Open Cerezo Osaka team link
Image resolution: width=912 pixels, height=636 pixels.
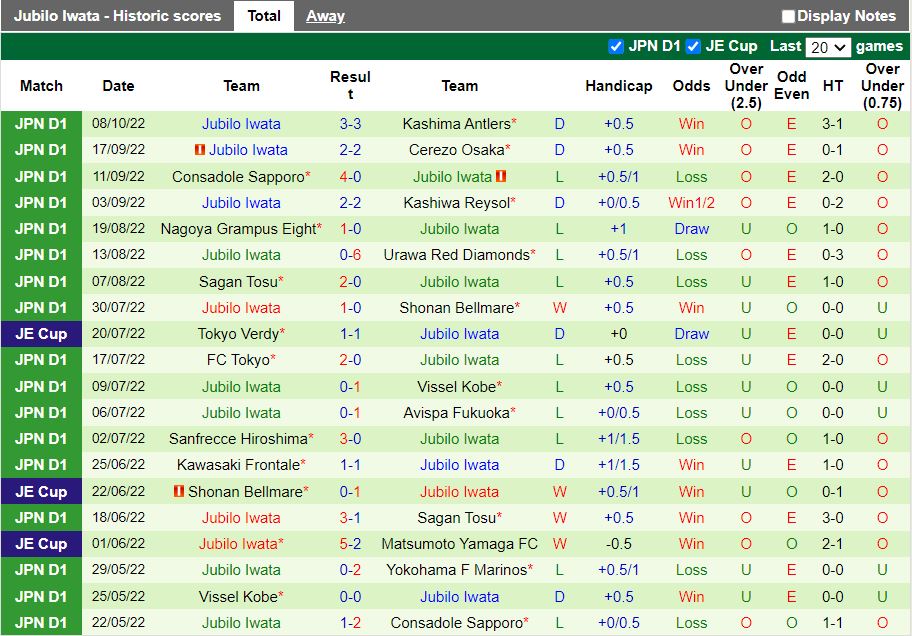(457, 150)
